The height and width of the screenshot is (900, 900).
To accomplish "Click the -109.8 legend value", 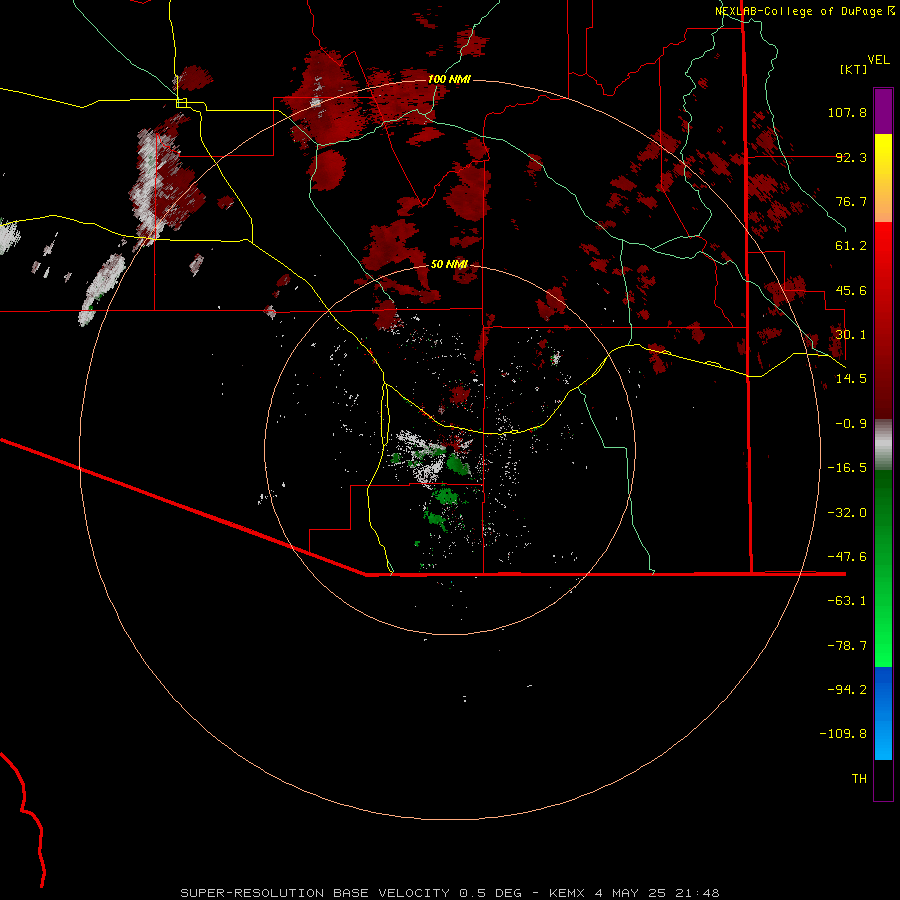I will pyautogui.click(x=843, y=734).
